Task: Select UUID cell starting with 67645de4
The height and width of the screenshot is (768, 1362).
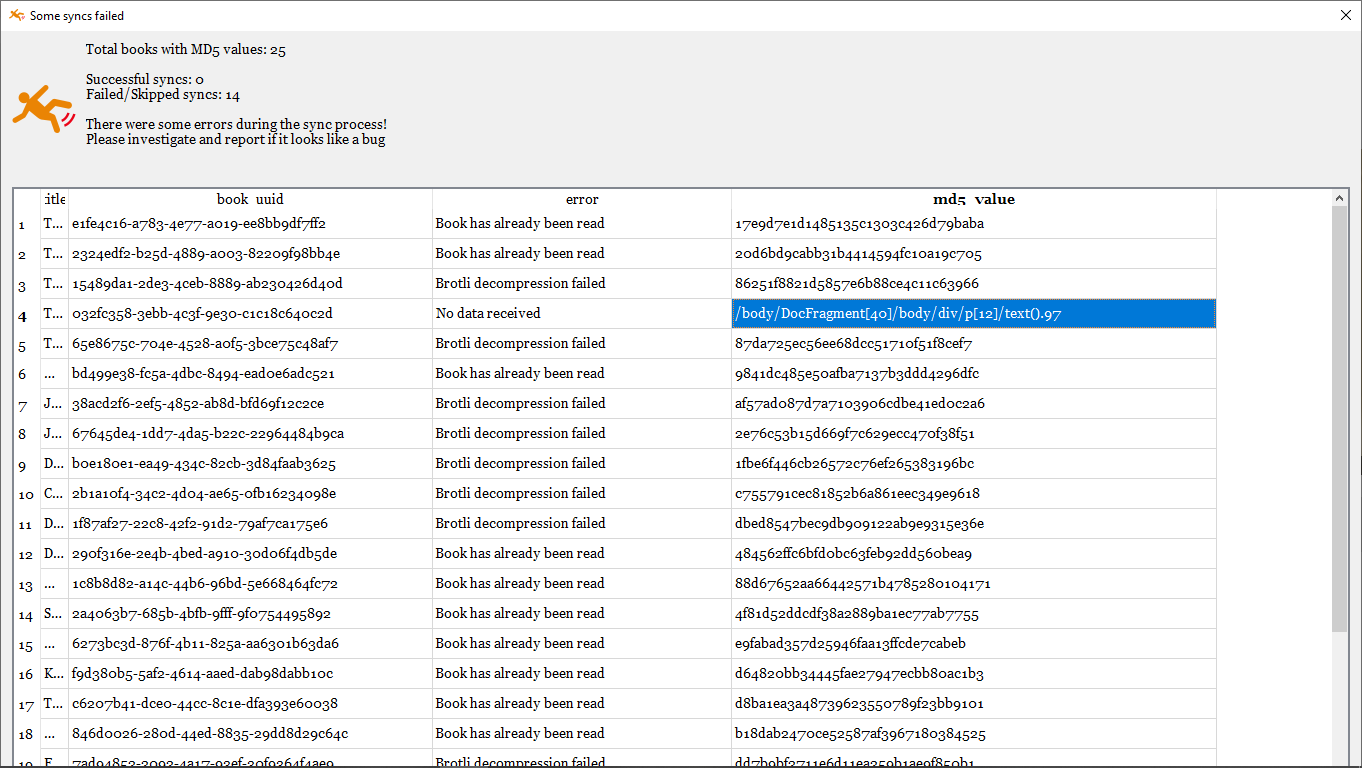Action: tap(250, 434)
